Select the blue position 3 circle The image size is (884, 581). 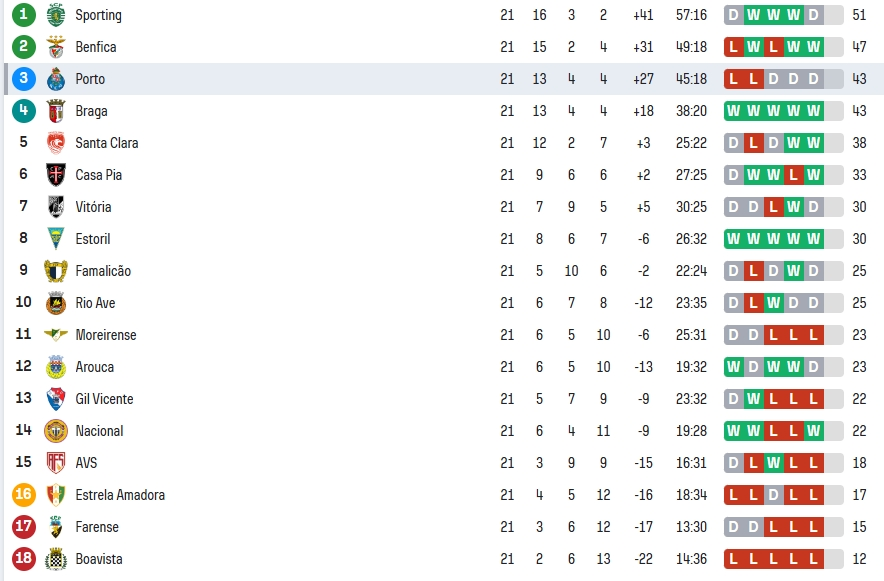(x=23, y=79)
